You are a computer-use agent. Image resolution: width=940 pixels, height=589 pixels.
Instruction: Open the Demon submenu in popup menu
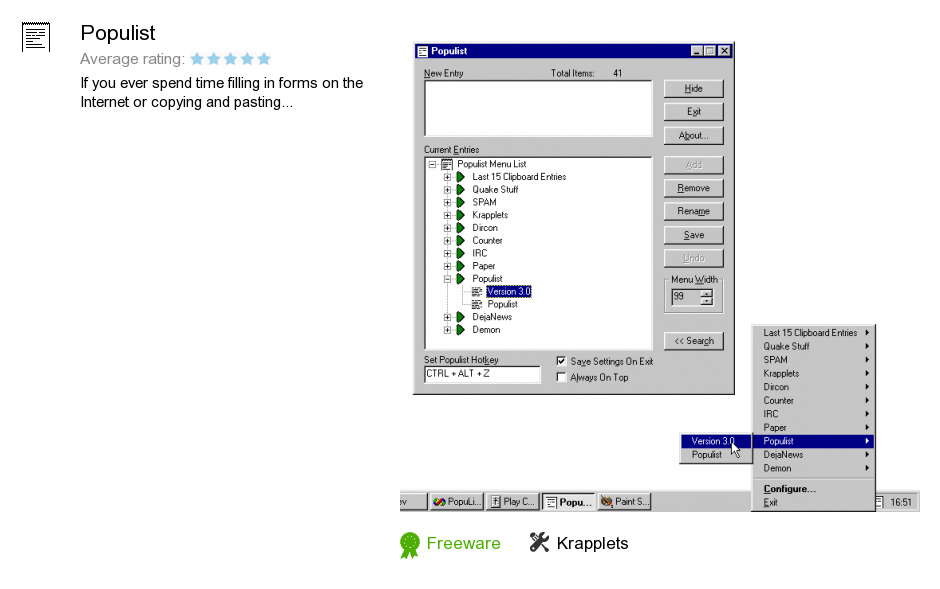pos(814,469)
